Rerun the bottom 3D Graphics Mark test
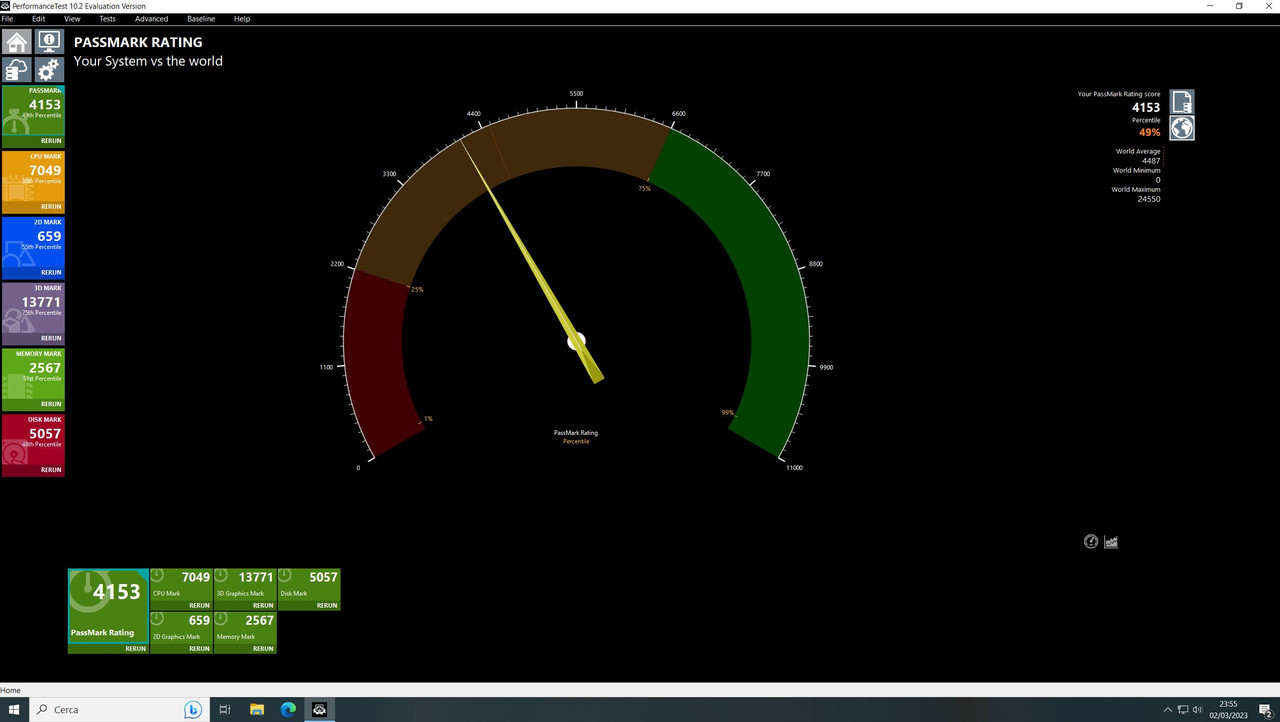This screenshot has height=722, width=1280. [263, 606]
